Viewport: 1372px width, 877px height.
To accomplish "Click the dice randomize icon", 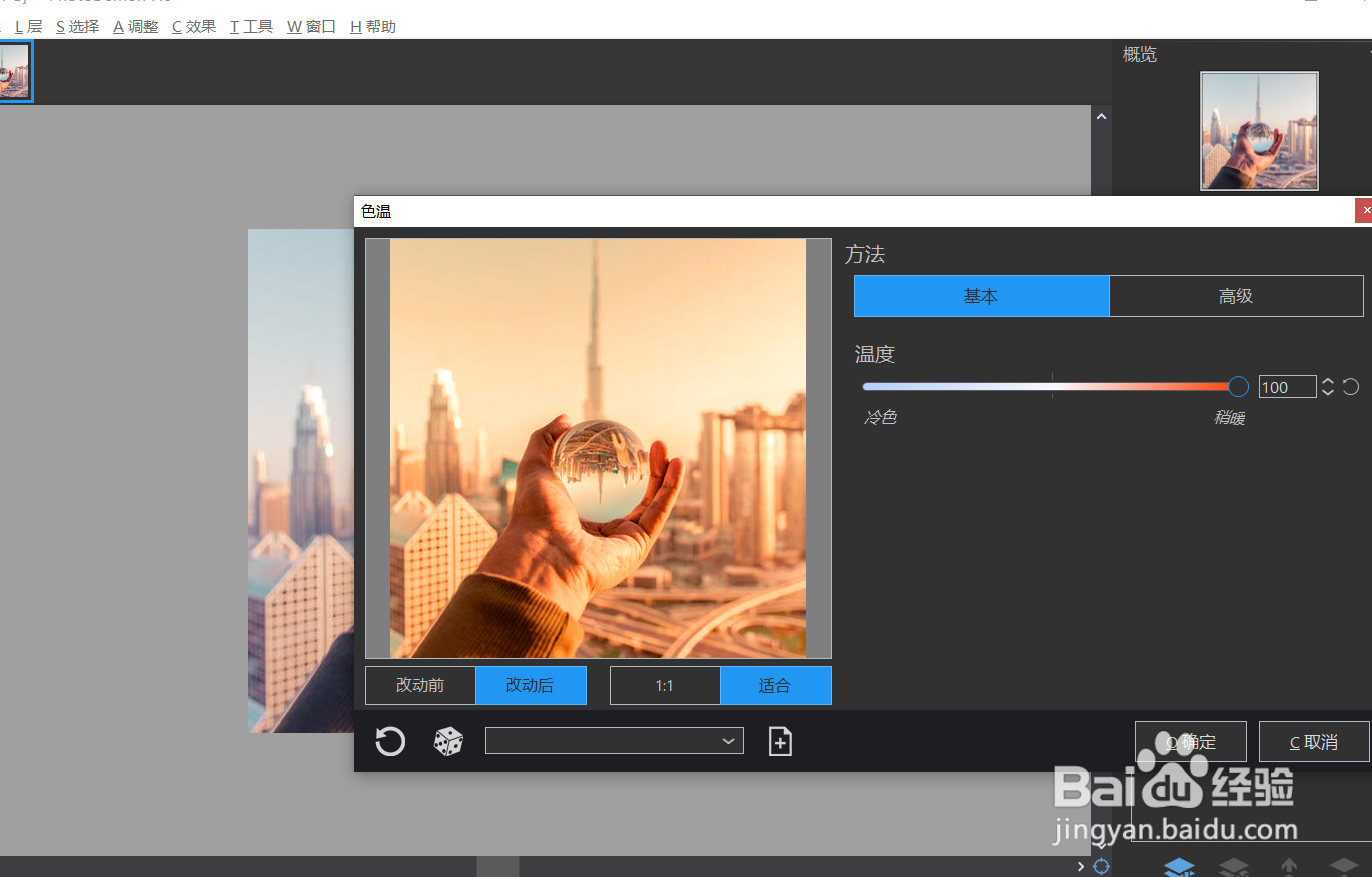I will [448, 741].
